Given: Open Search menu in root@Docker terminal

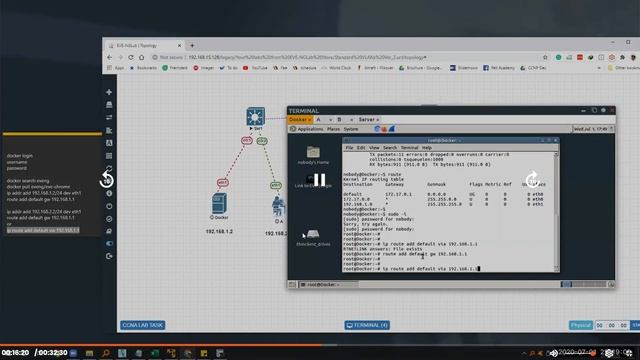Looking at the screenshot, I should point(390,148).
